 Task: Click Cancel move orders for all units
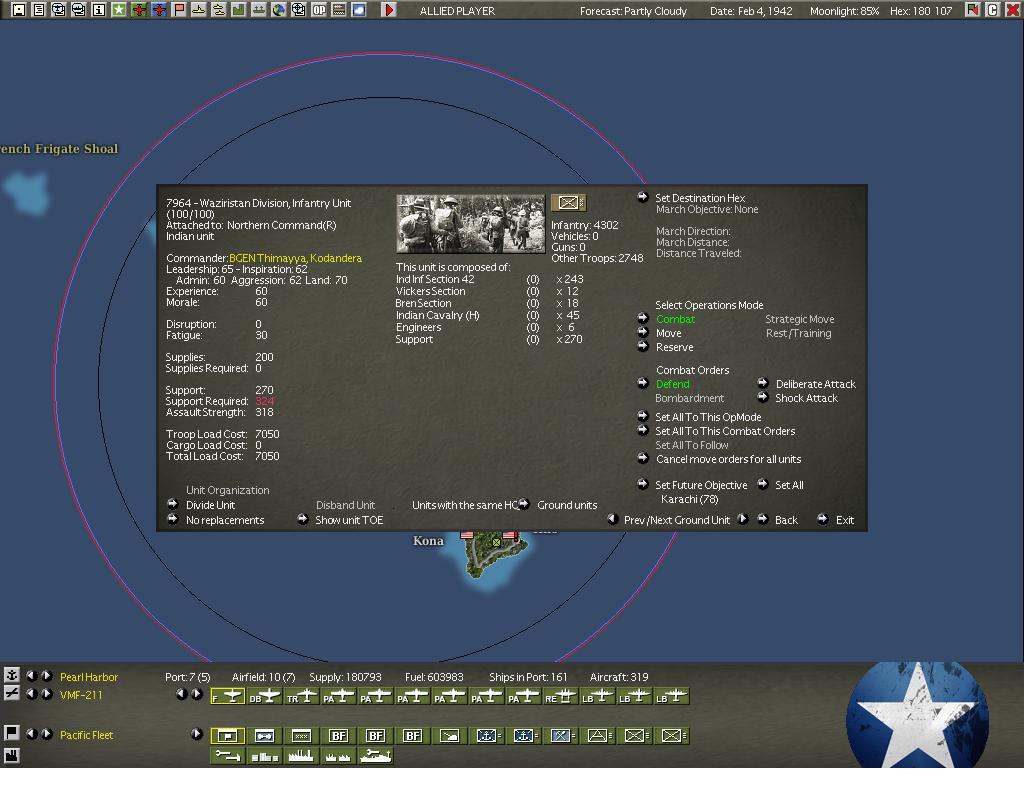coord(728,459)
